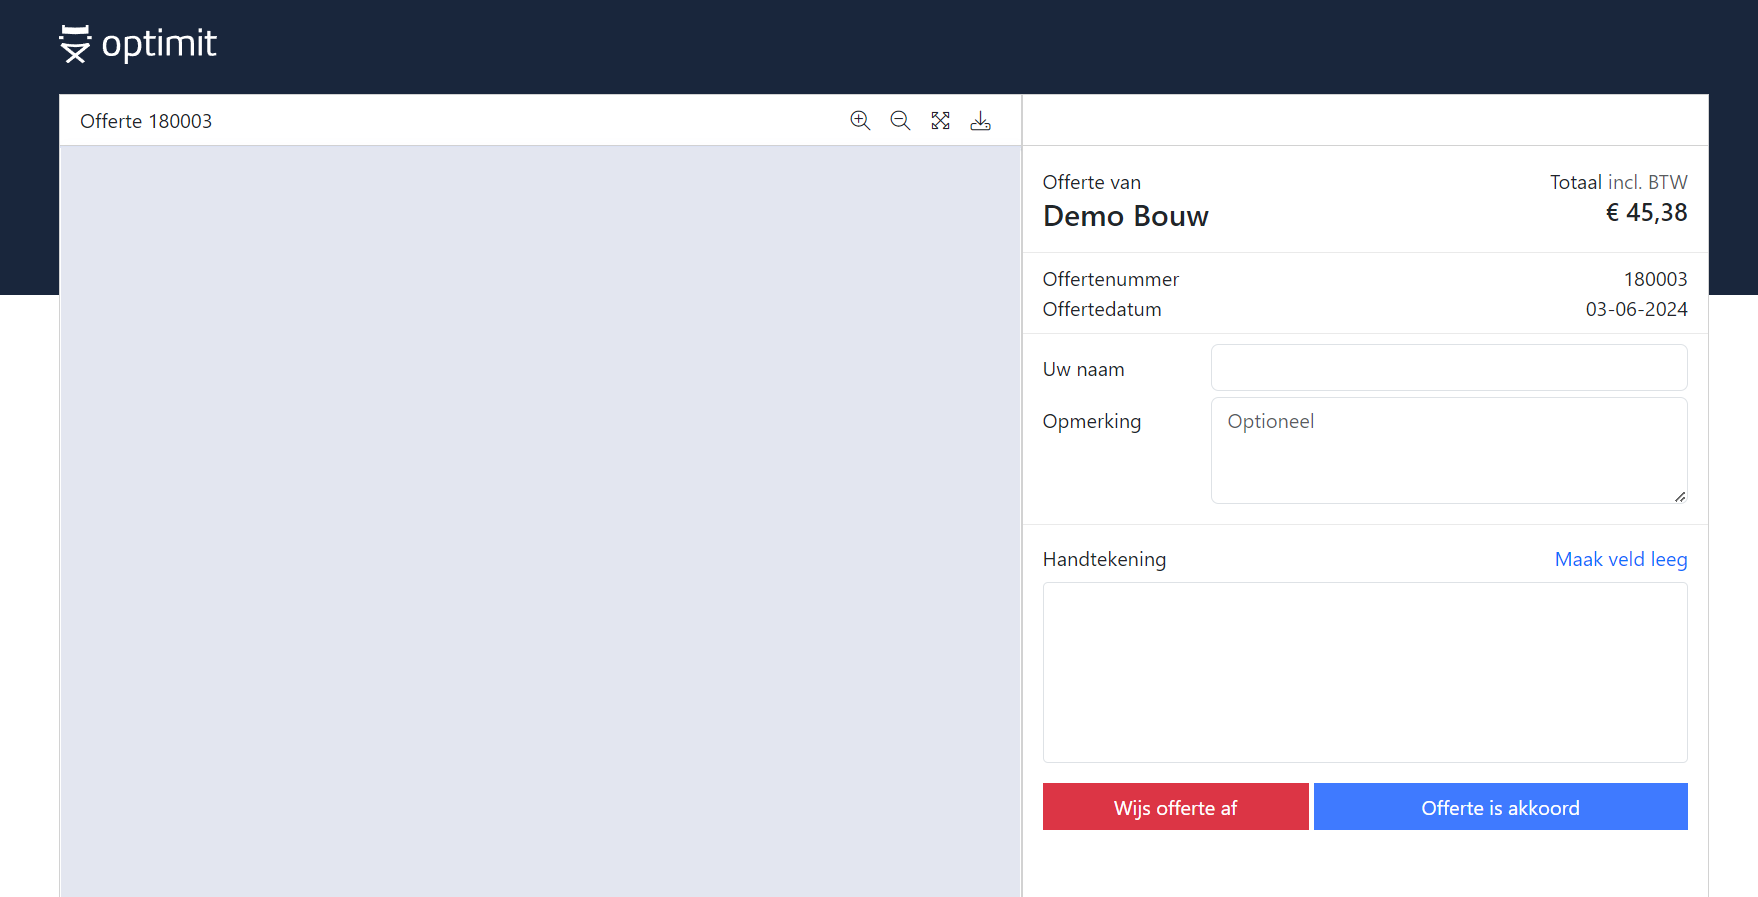Clear signature with Maak veld leeg
The height and width of the screenshot is (897, 1758).
coord(1621,559)
